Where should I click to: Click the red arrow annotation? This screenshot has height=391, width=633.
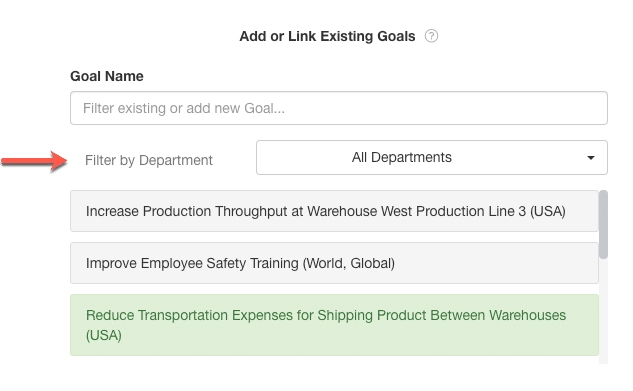pyautogui.click(x=34, y=161)
